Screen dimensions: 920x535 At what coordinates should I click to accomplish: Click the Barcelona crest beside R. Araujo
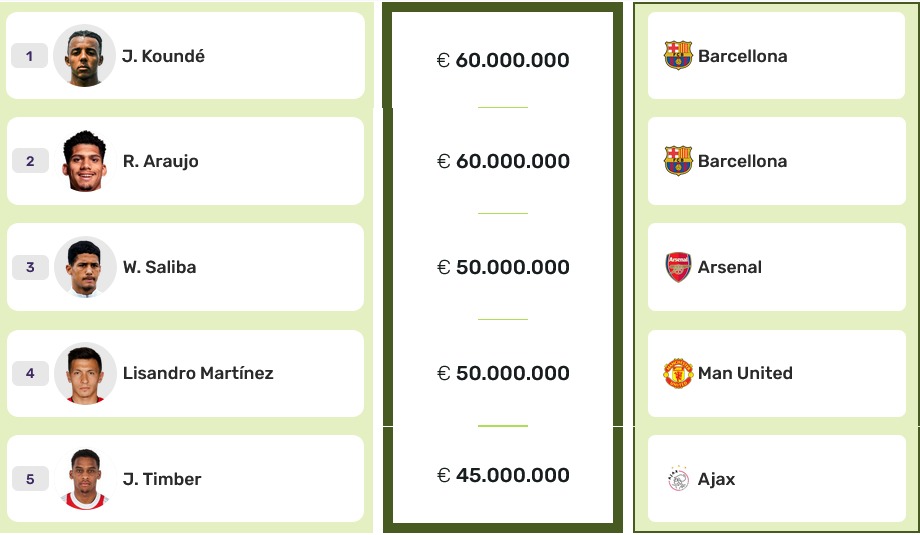point(678,161)
